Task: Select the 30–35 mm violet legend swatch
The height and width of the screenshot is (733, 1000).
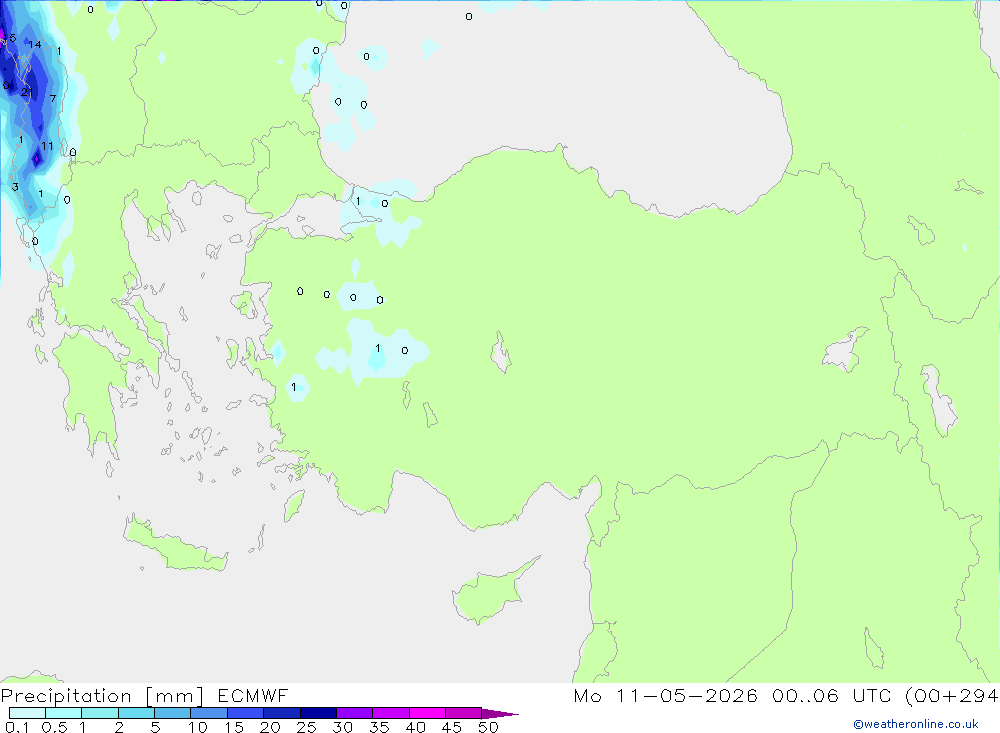Action: tap(354, 713)
